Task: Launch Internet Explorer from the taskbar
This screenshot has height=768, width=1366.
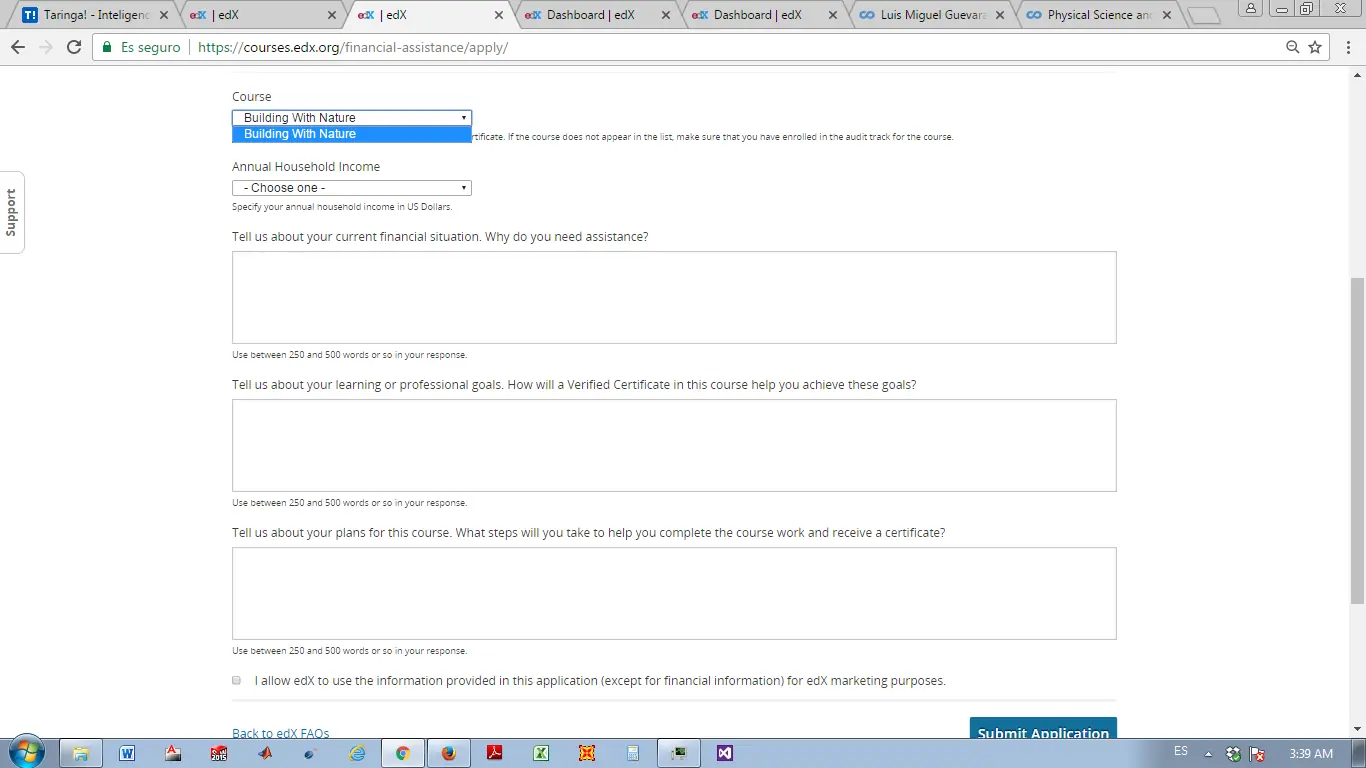Action: [357, 753]
